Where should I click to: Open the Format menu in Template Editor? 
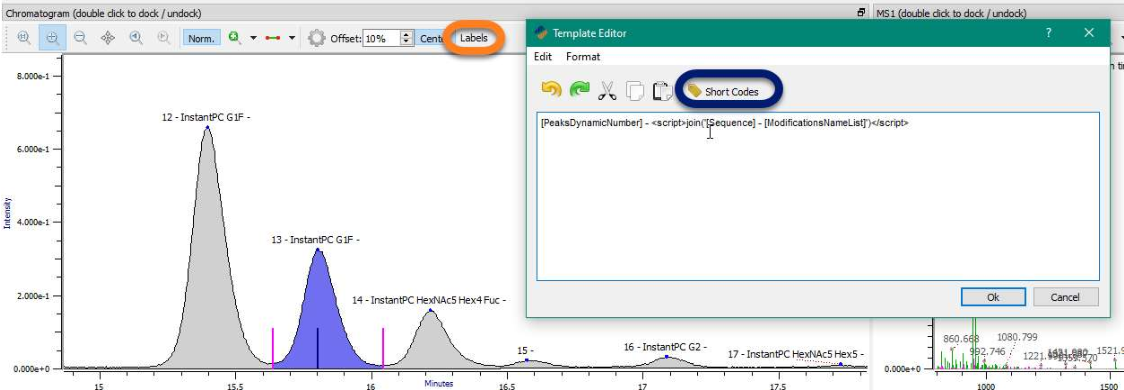[583, 57]
